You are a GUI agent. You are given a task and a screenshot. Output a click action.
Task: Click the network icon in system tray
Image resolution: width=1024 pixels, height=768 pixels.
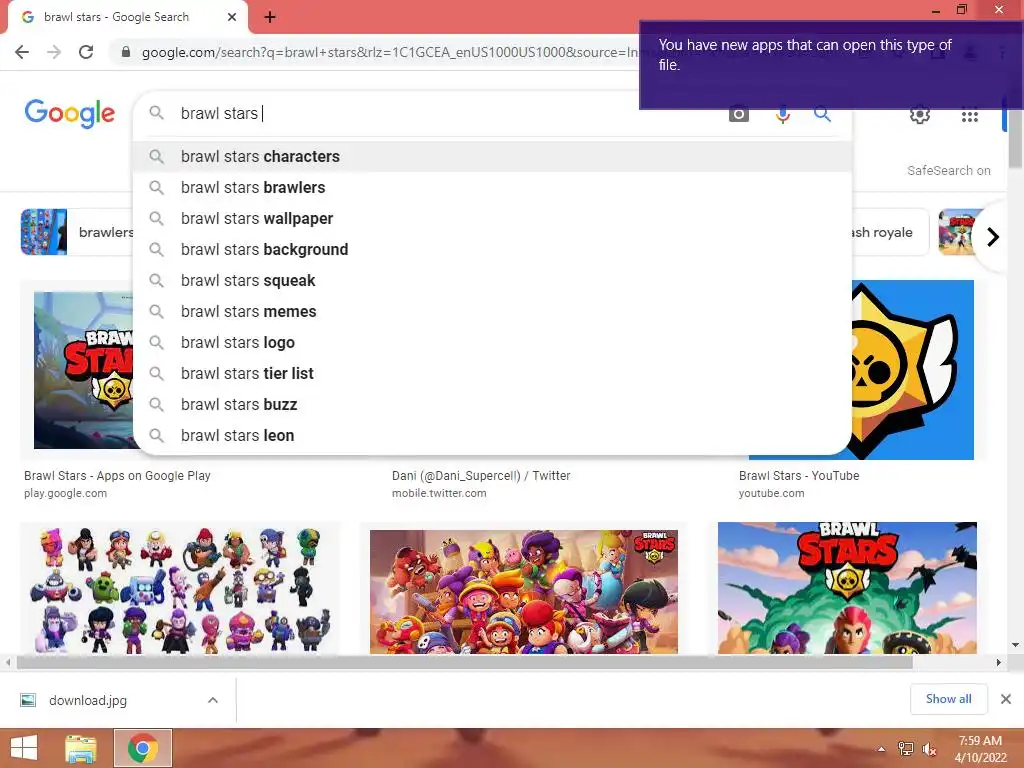coord(906,749)
